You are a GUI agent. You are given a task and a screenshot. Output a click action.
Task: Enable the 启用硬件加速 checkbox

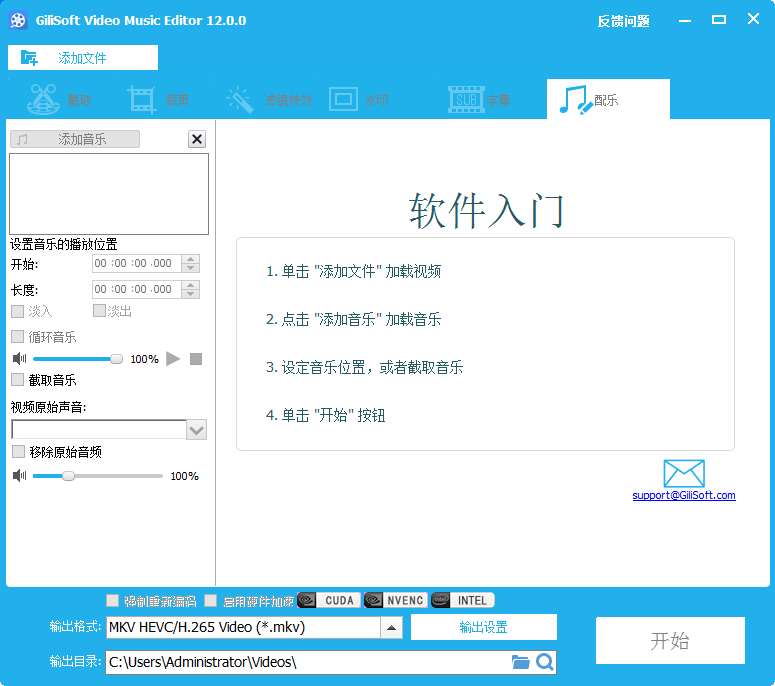coord(211,600)
